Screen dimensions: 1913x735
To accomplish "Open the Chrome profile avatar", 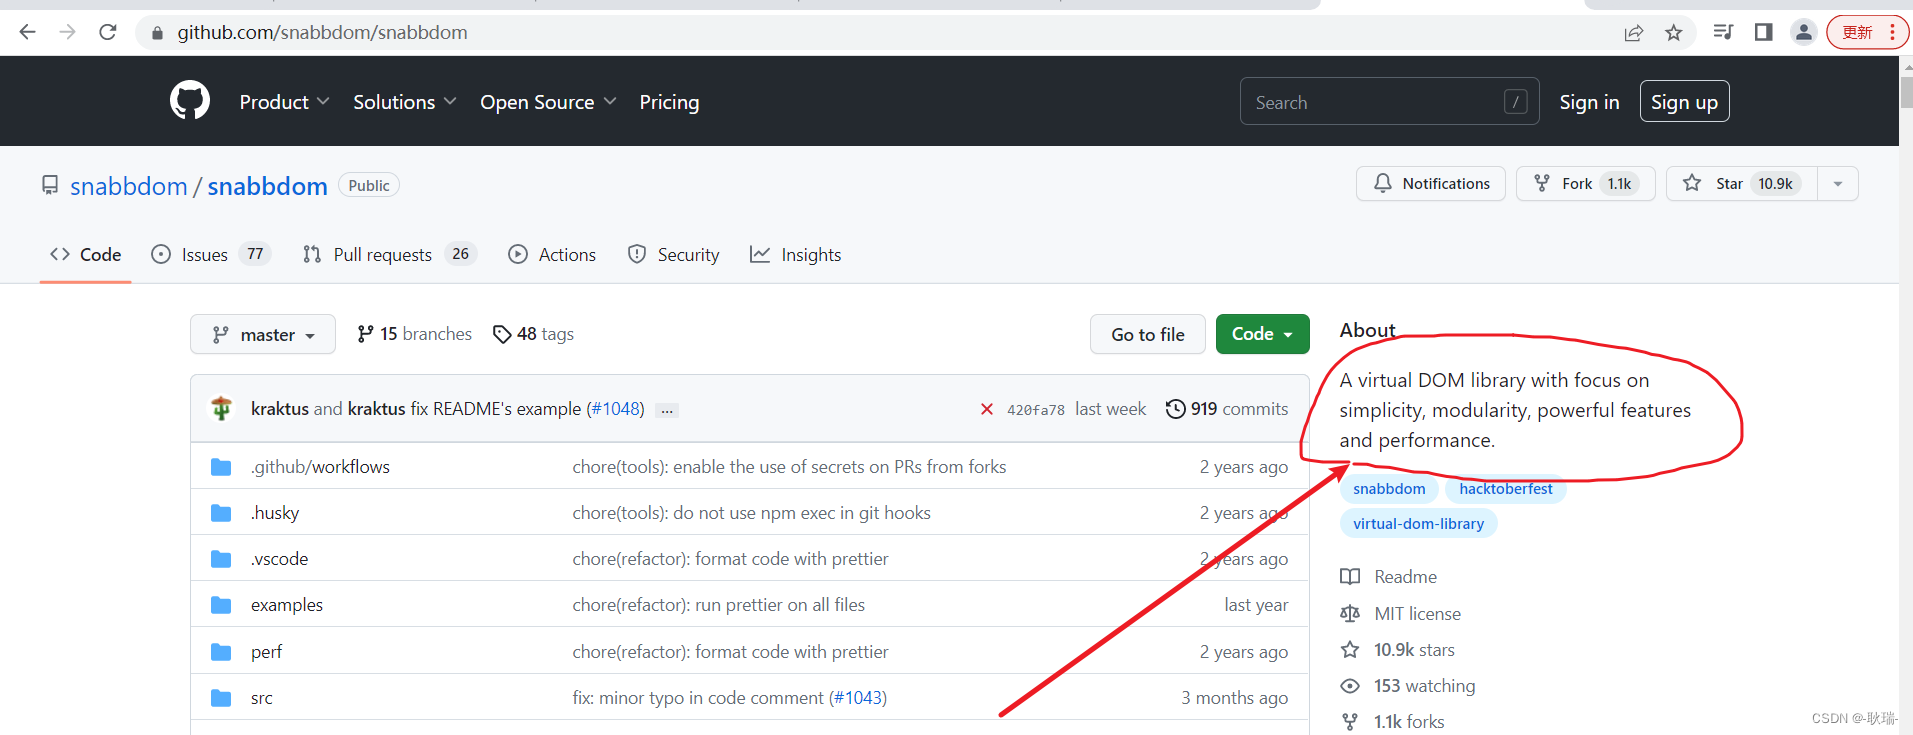I will click(1803, 32).
